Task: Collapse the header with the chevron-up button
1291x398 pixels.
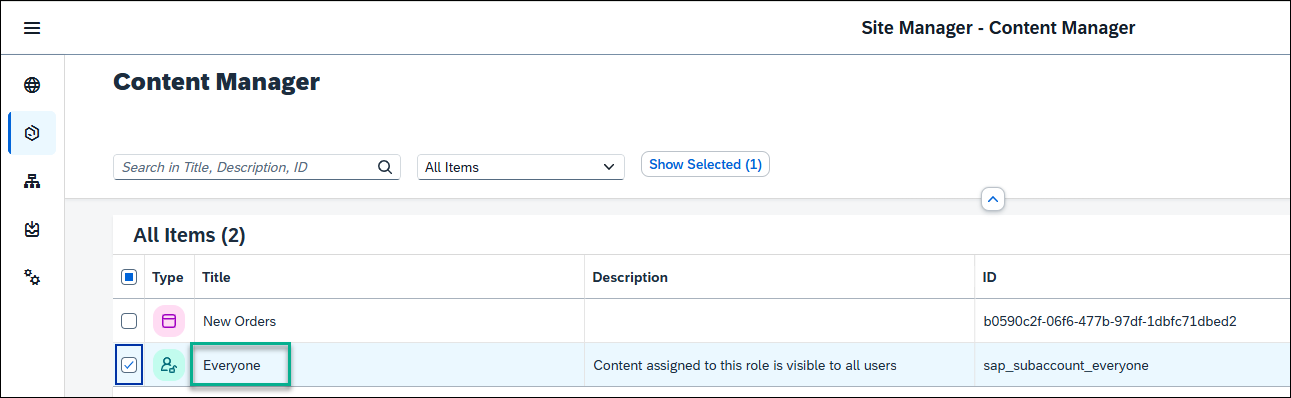Action: tap(993, 199)
